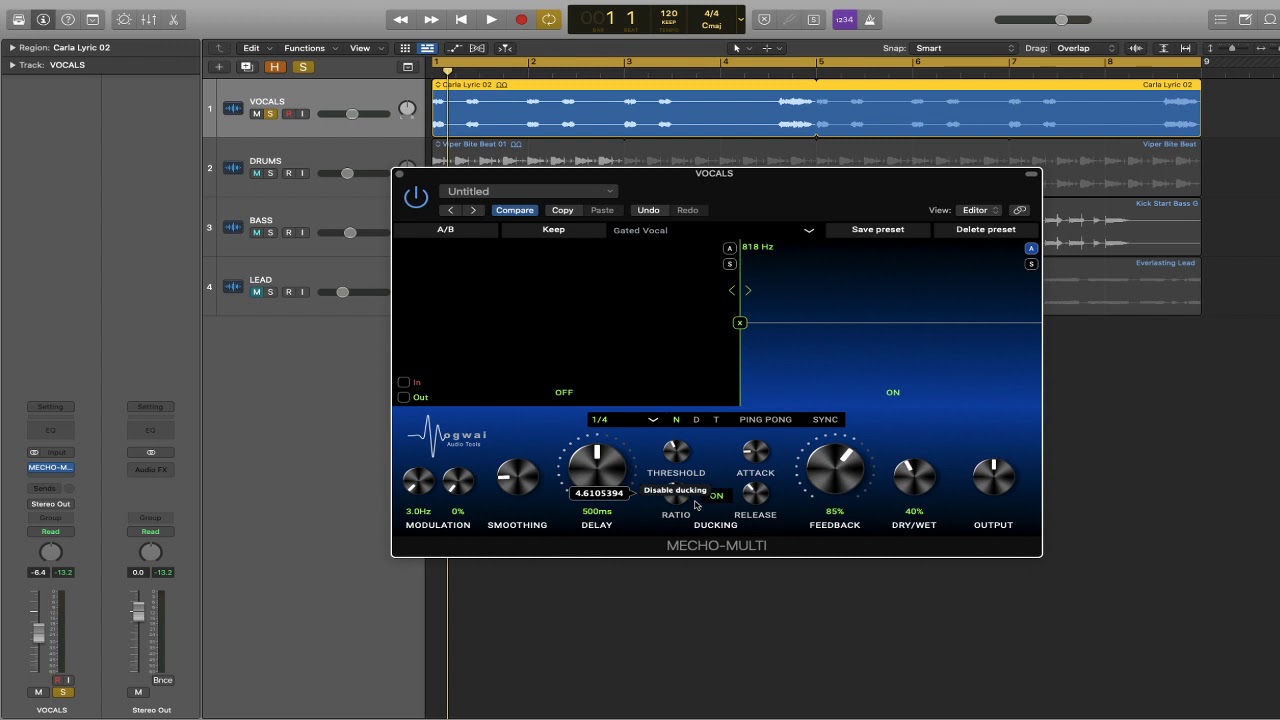Click the OUTPUT knob
The image size is (1280, 720).
pyautogui.click(x=993, y=477)
